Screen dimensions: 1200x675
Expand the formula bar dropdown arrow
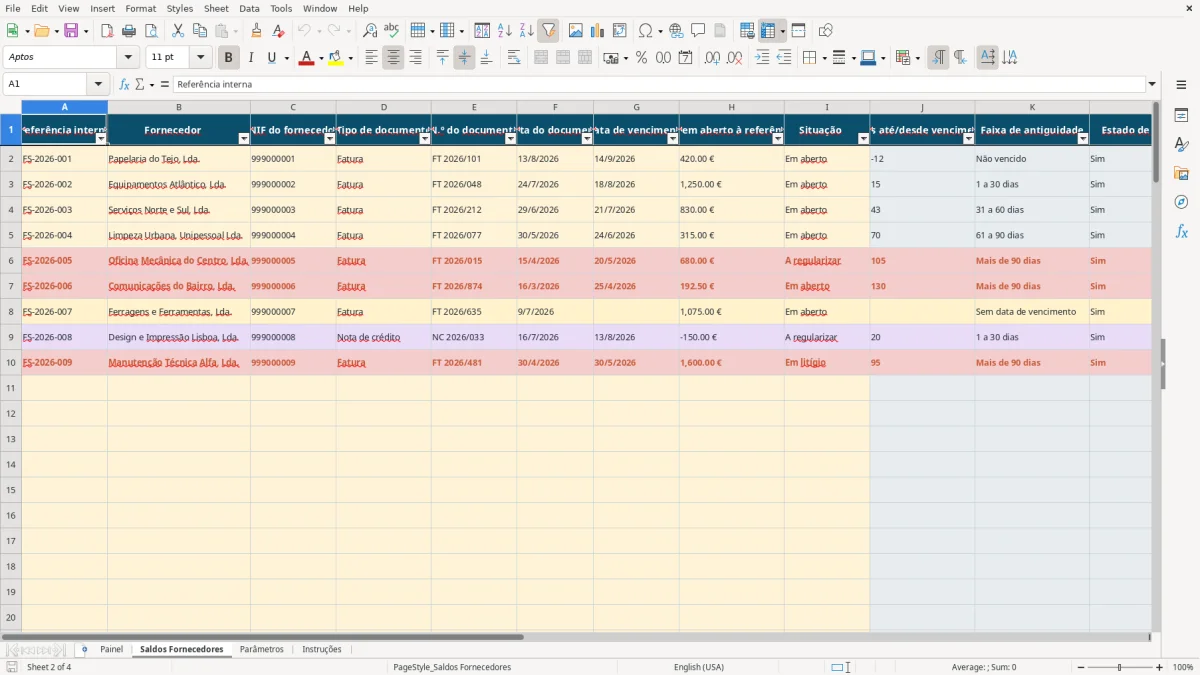coord(1152,84)
